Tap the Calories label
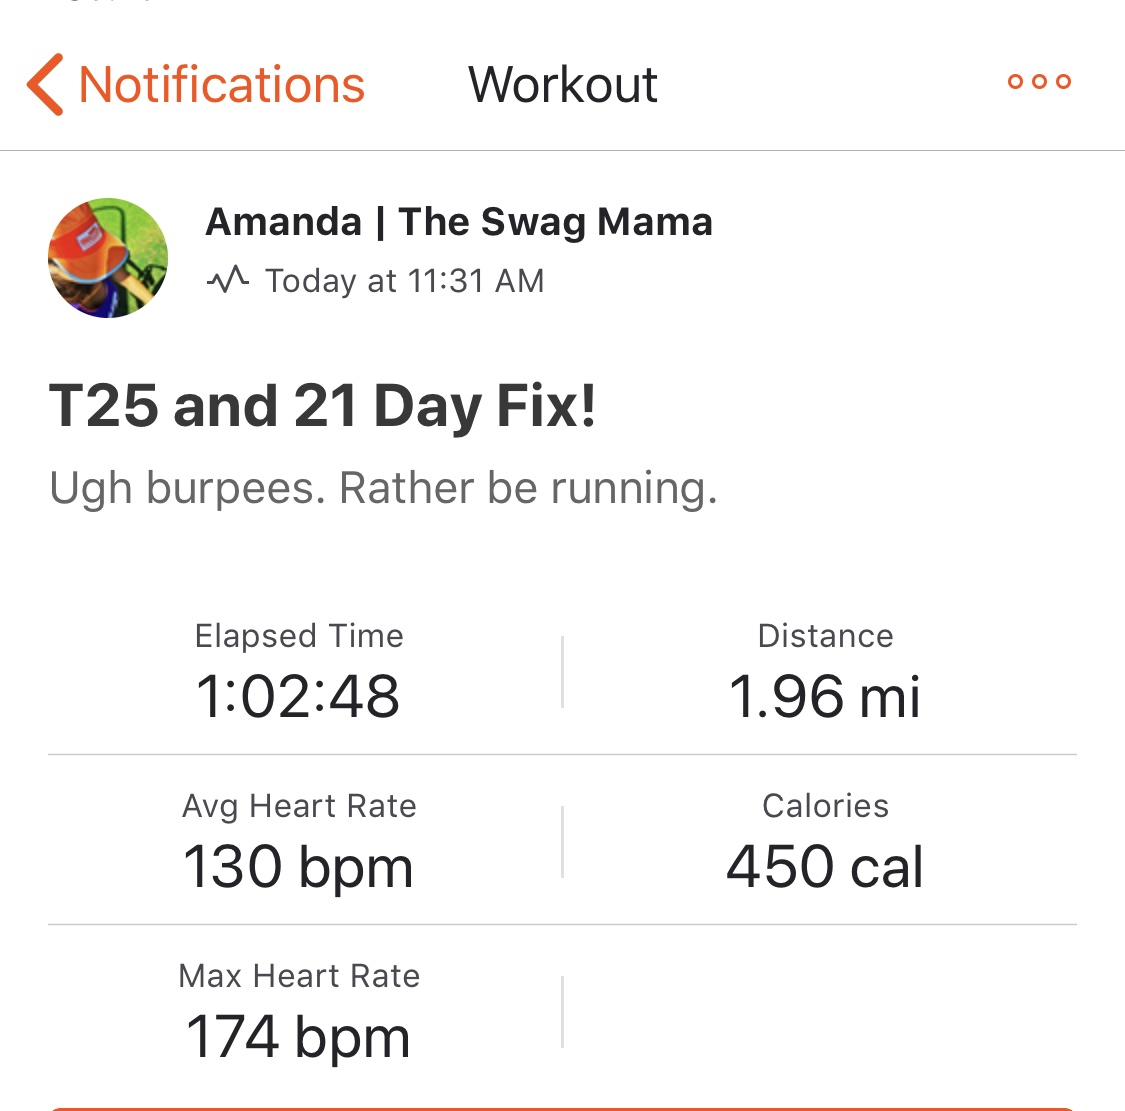The image size is (1125, 1111). pos(825,806)
